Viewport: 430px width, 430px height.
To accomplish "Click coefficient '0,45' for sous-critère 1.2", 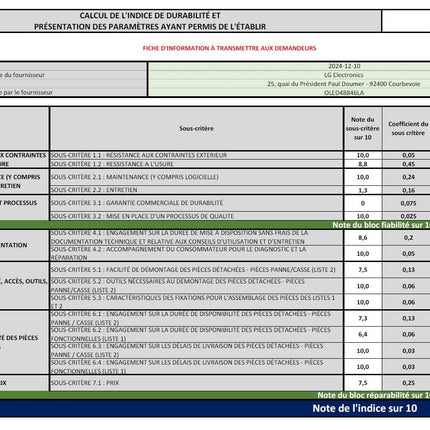I will [x=408, y=164].
